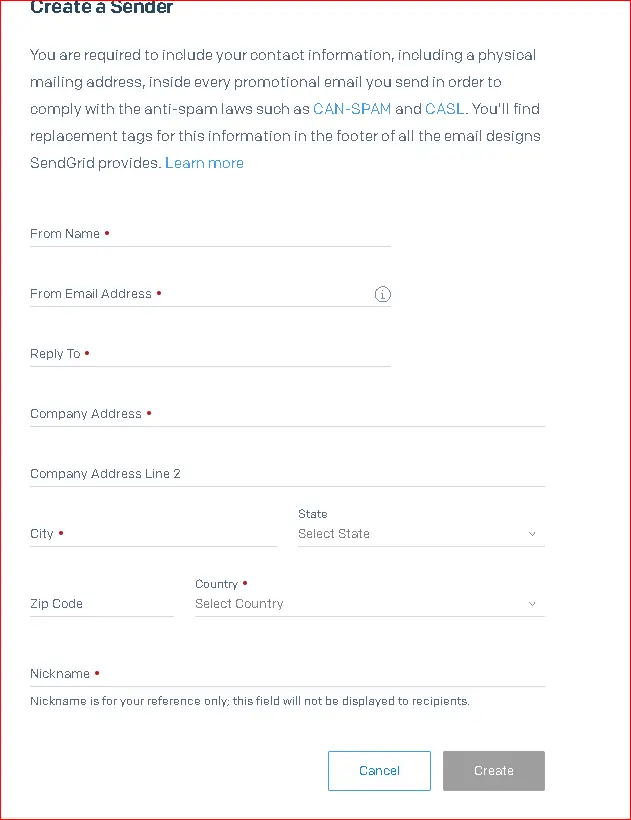
Task: Click the chevron arrow in Country field
Action: coord(532,604)
